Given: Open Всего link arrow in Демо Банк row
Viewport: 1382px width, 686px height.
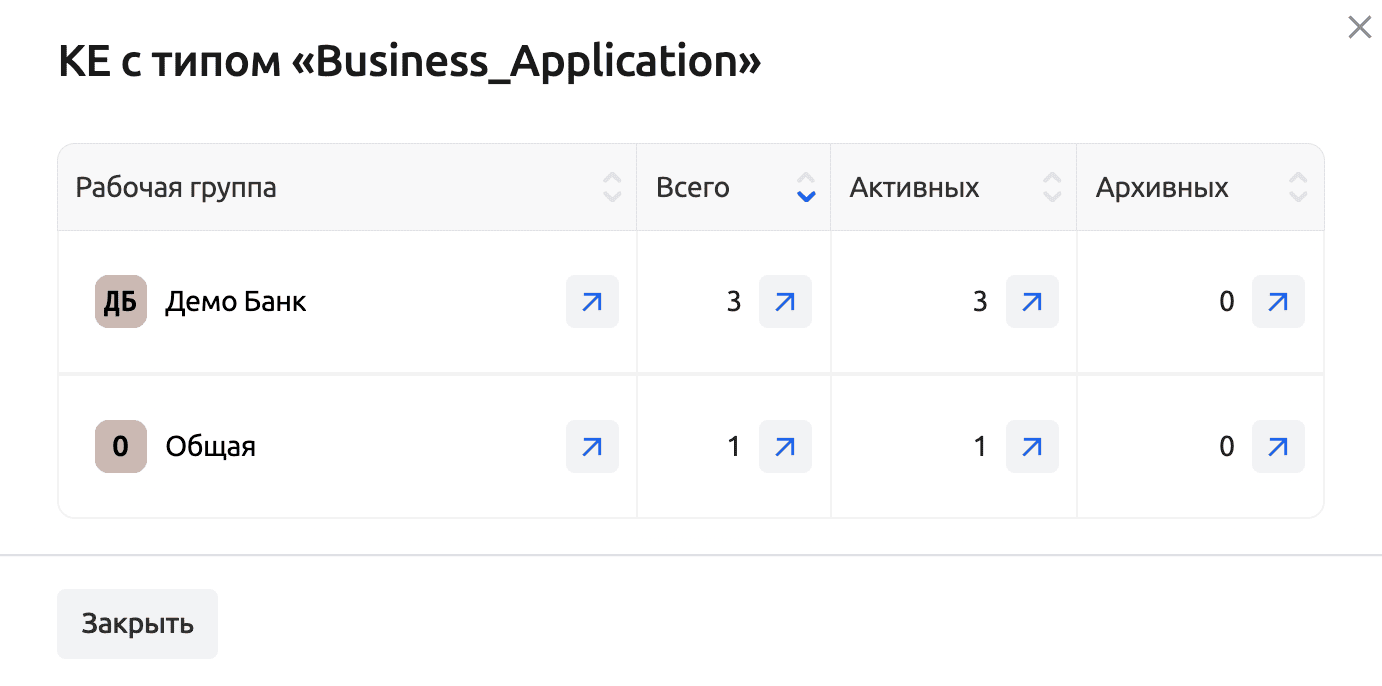Looking at the screenshot, I should coord(785,301).
